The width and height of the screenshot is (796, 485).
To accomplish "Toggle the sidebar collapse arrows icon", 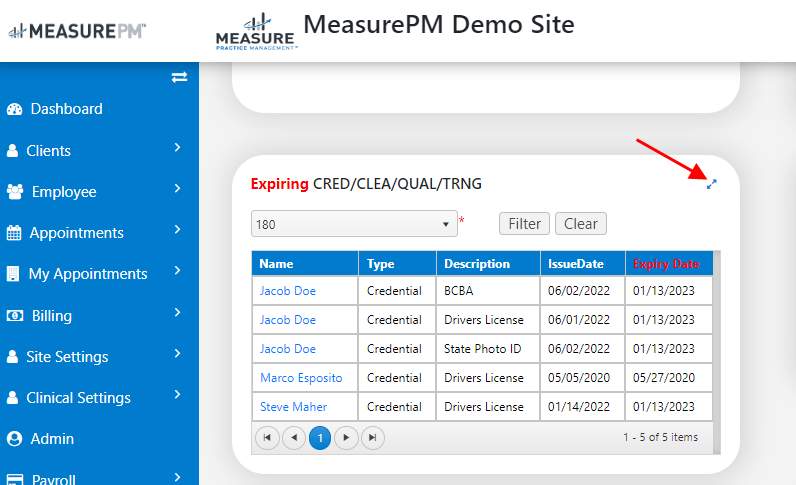I will click(x=179, y=77).
